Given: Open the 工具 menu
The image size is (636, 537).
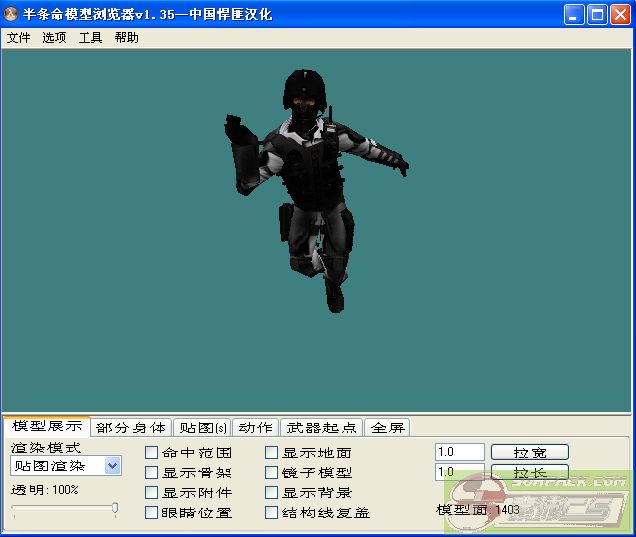Looking at the screenshot, I should [x=90, y=38].
